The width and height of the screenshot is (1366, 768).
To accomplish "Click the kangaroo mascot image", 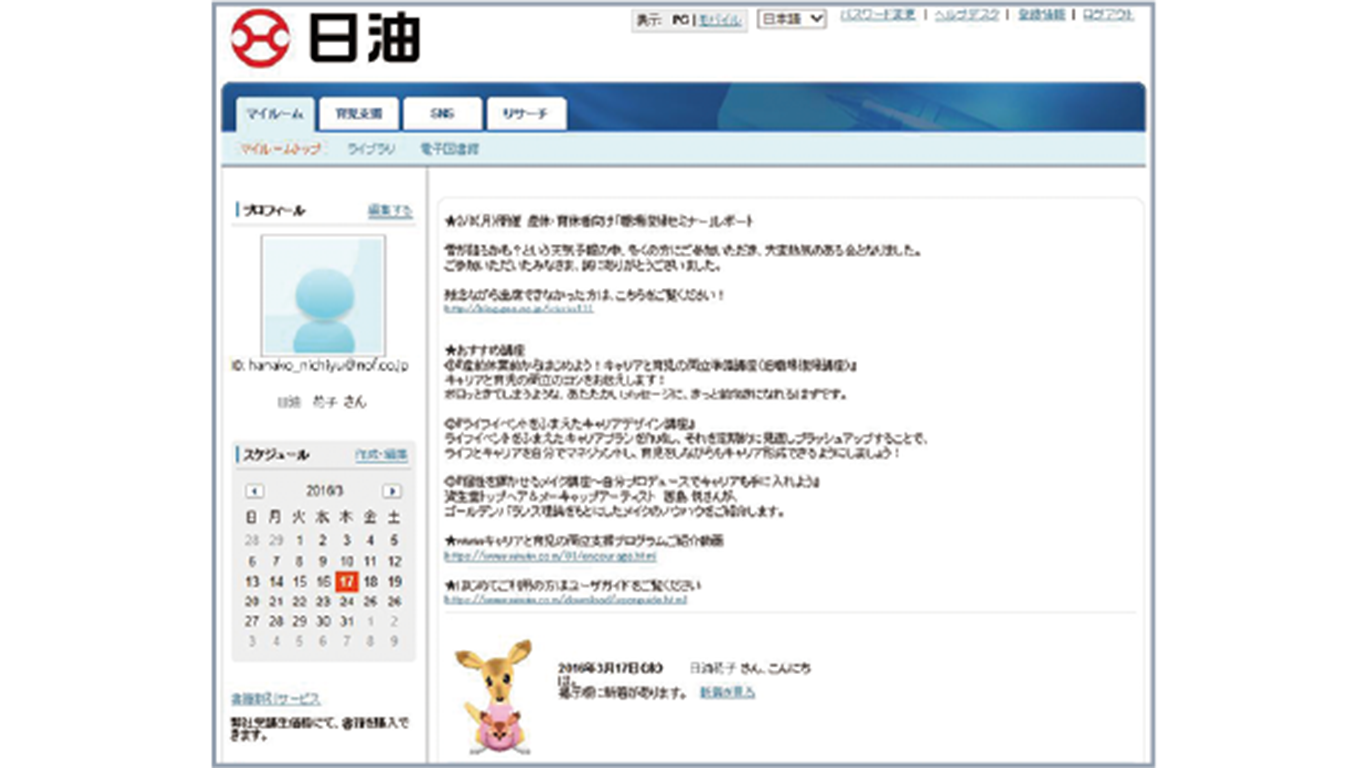I will coord(495,697).
